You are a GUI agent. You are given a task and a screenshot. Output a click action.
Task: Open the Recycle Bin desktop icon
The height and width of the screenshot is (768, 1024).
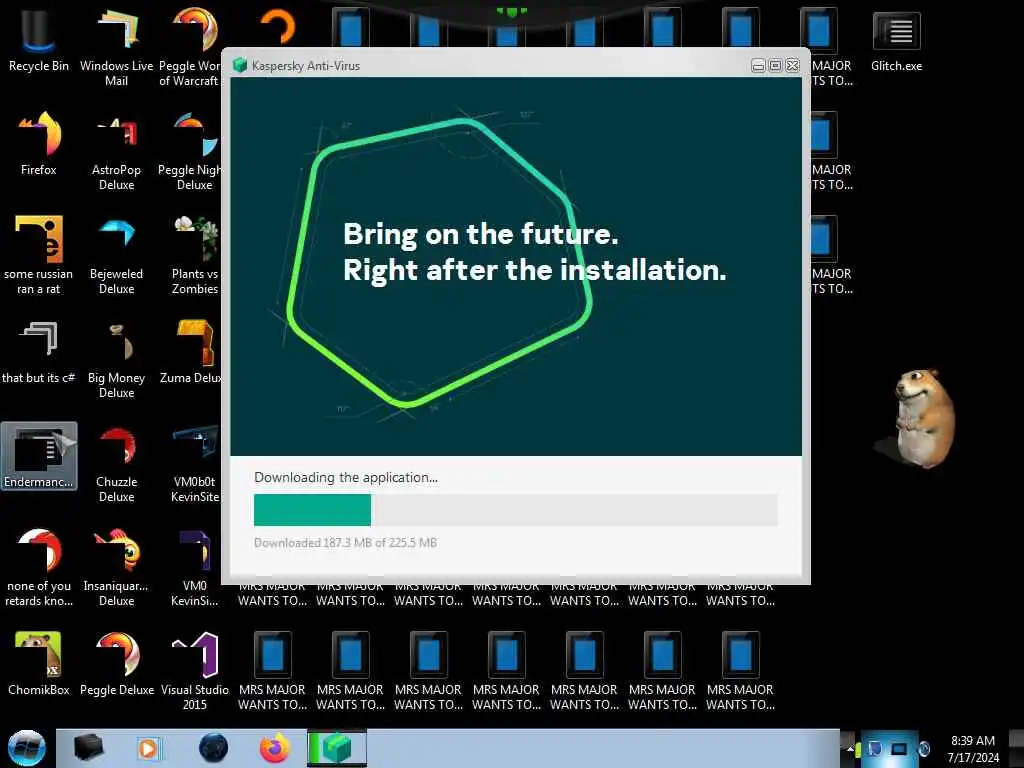39,40
